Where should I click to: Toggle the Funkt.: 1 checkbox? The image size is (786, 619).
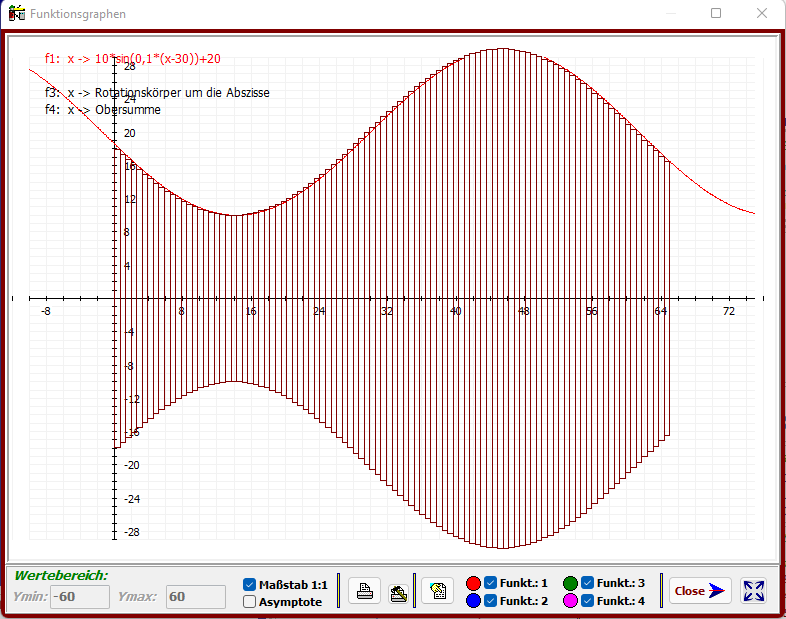[491, 583]
